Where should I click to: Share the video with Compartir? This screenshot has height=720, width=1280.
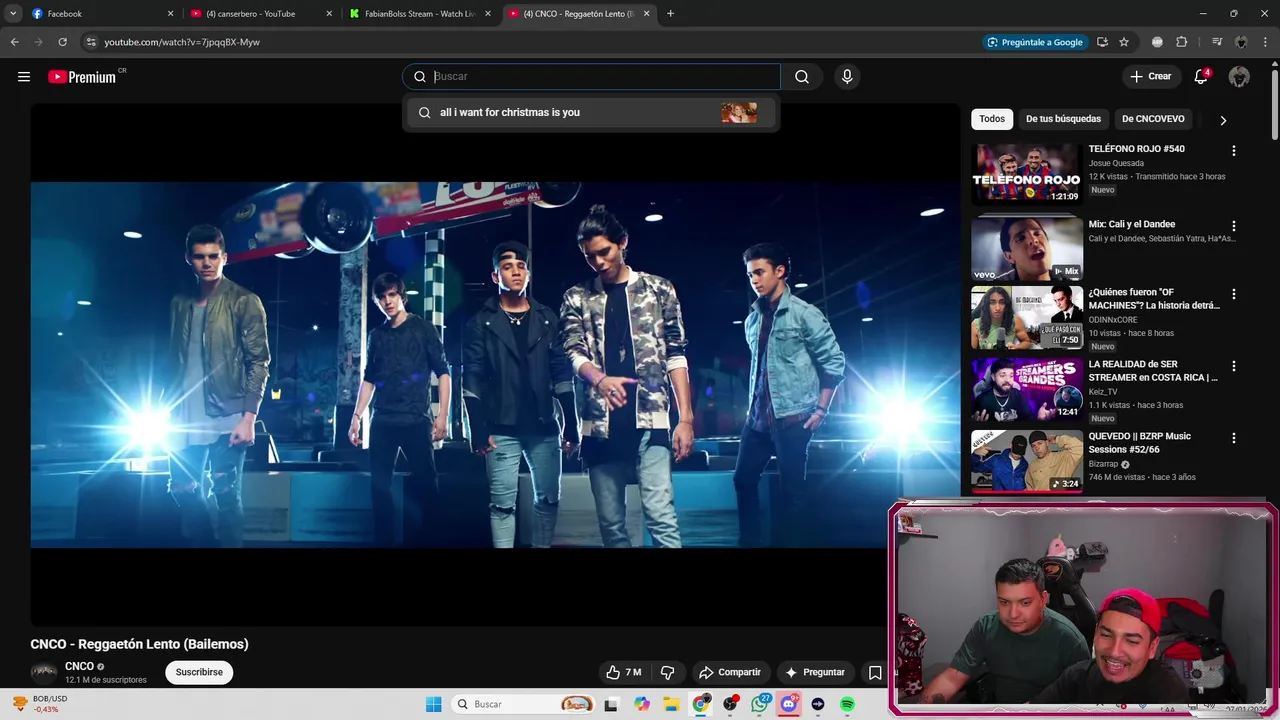[730, 672]
